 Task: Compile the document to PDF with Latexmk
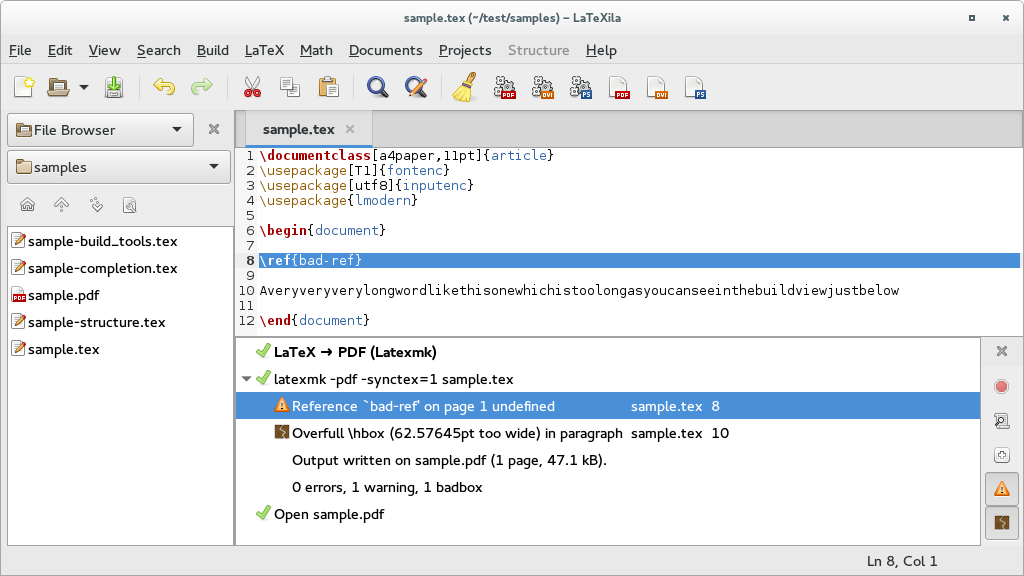pos(505,87)
